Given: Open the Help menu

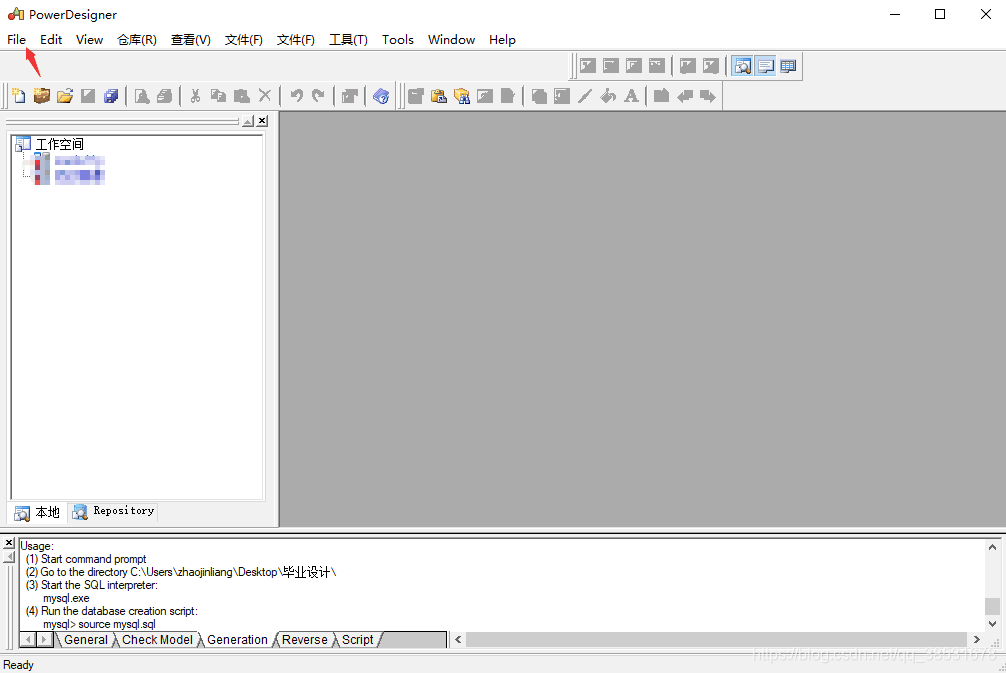Looking at the screenshot, I should tap(502, 40).
